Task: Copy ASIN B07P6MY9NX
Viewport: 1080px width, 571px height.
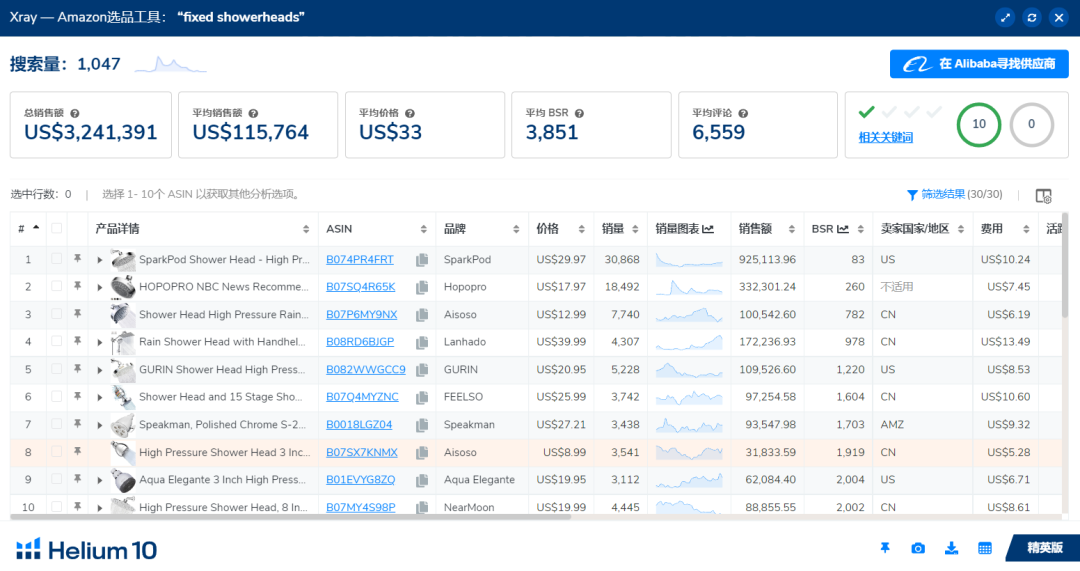Action: [x=422, y=315]
